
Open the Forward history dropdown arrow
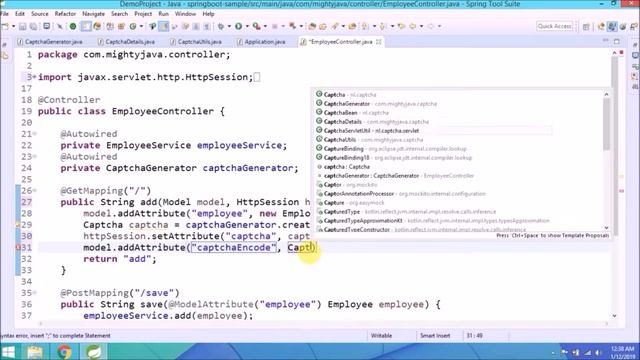point(439,26)
